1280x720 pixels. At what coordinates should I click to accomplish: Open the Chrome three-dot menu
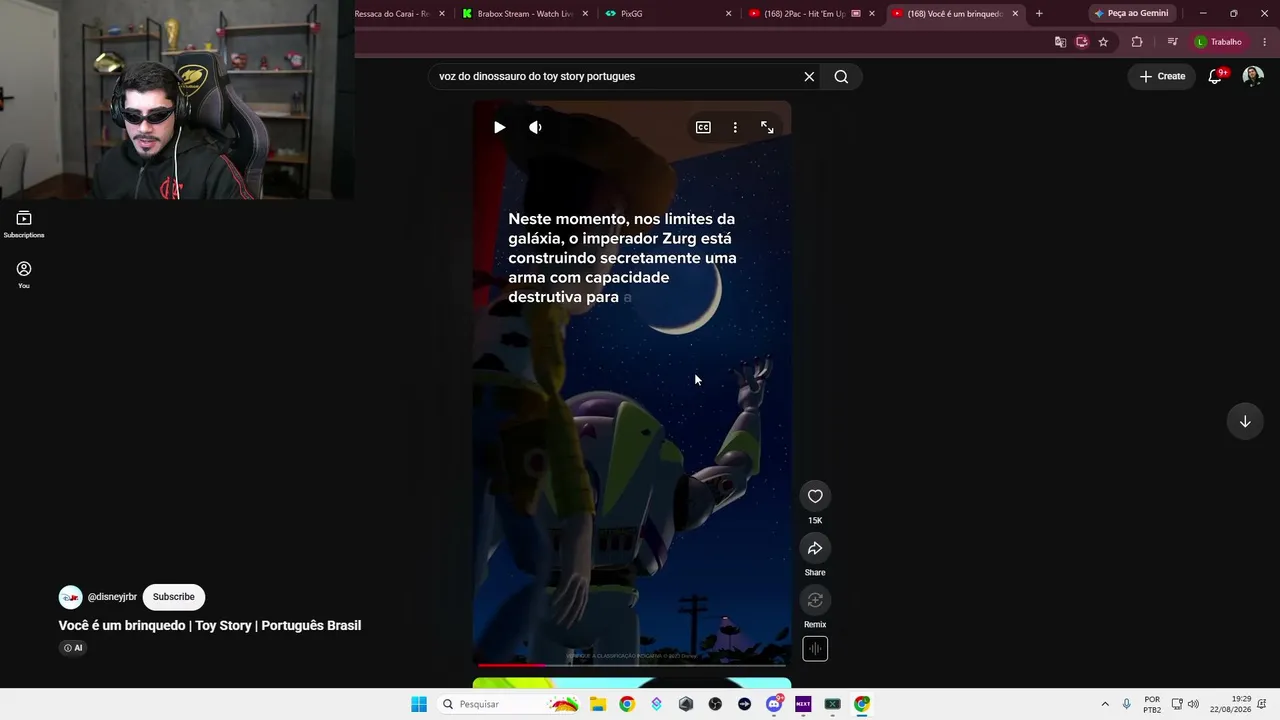pyautogui.click(x=1265, y=42)
